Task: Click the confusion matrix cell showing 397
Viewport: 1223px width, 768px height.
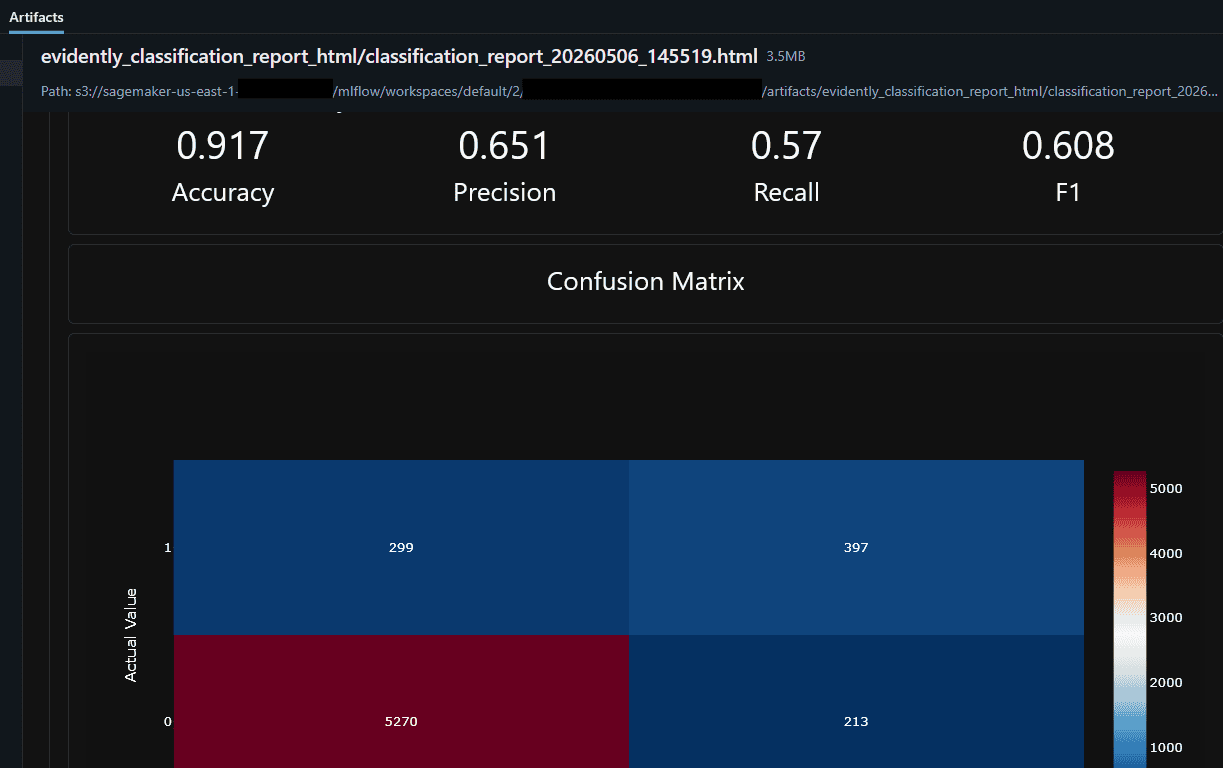Action: pyautogui.click(x=856, y=547)
